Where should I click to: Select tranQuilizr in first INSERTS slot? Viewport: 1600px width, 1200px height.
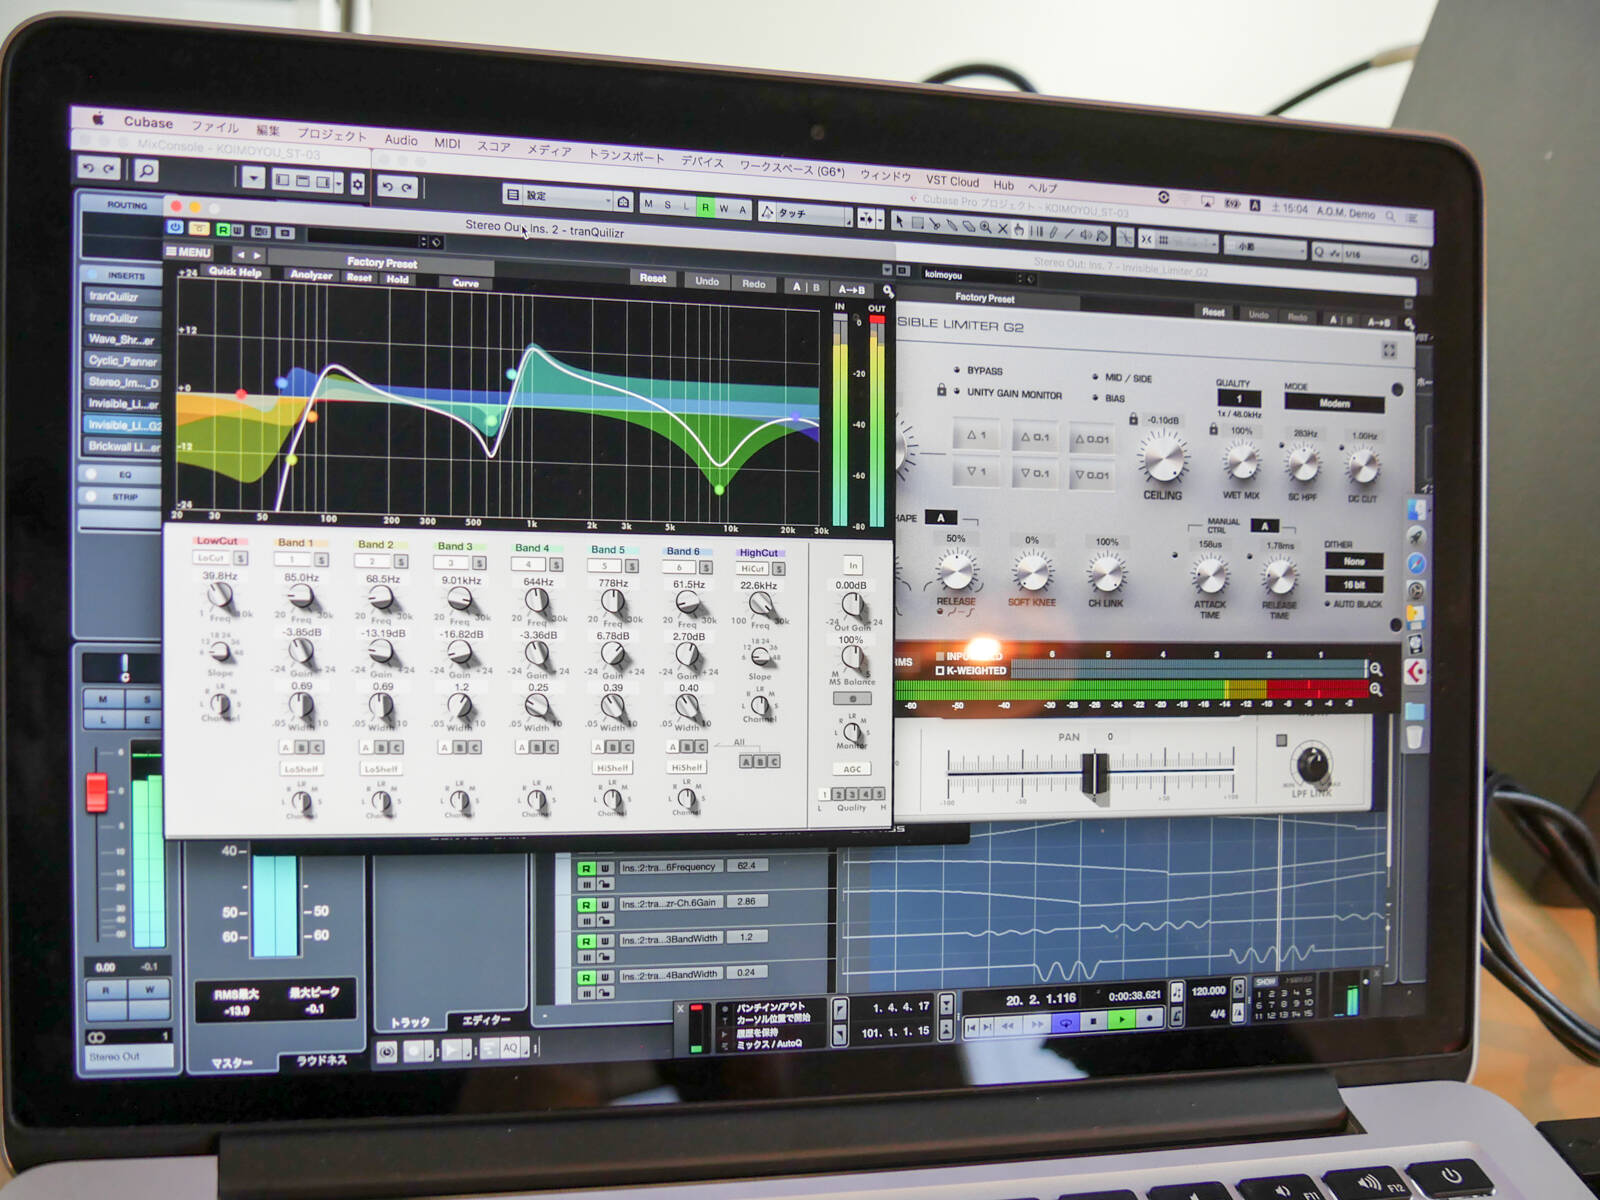[120, 296]
